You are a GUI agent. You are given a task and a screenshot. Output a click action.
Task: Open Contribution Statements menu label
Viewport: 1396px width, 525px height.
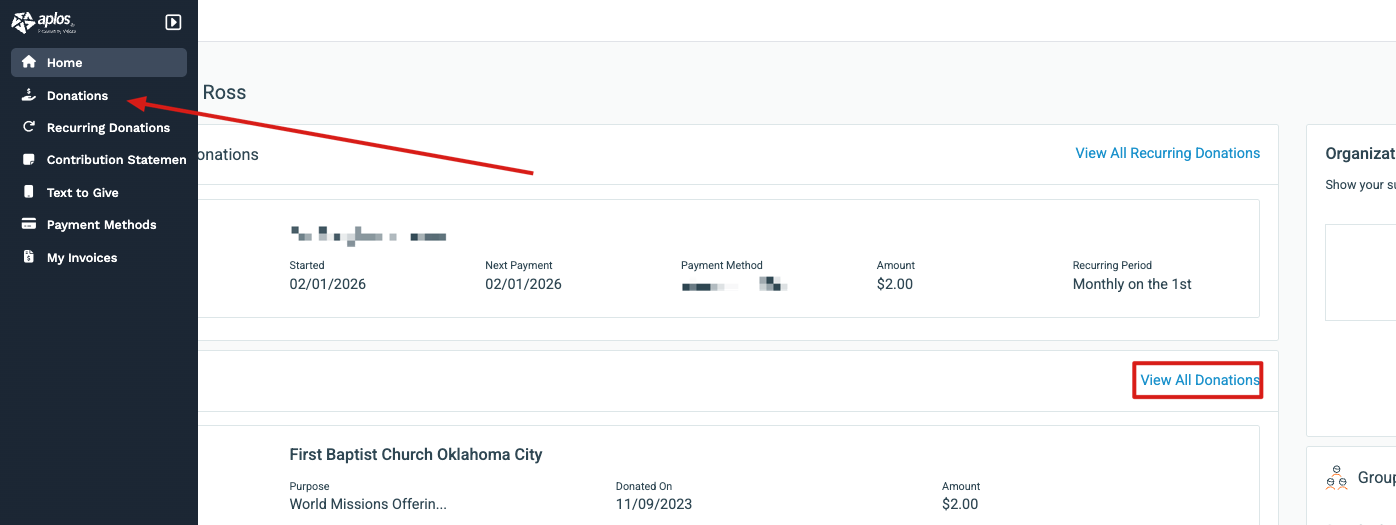click(x=116, y=160)
